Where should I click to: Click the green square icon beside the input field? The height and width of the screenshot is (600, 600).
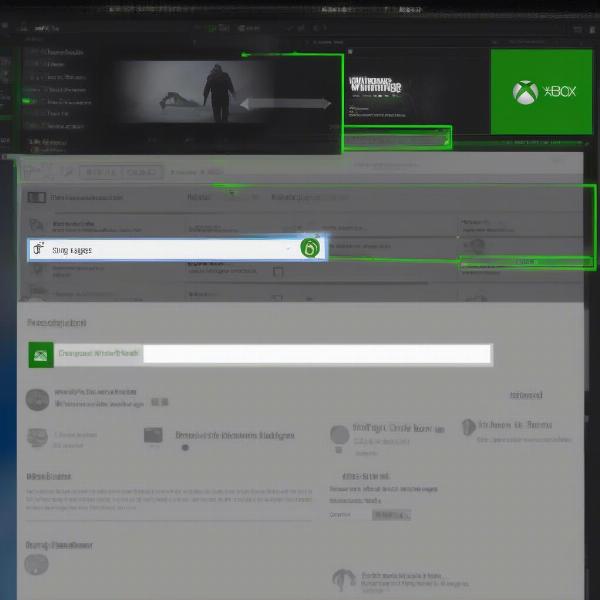click(x=41, y=355)
